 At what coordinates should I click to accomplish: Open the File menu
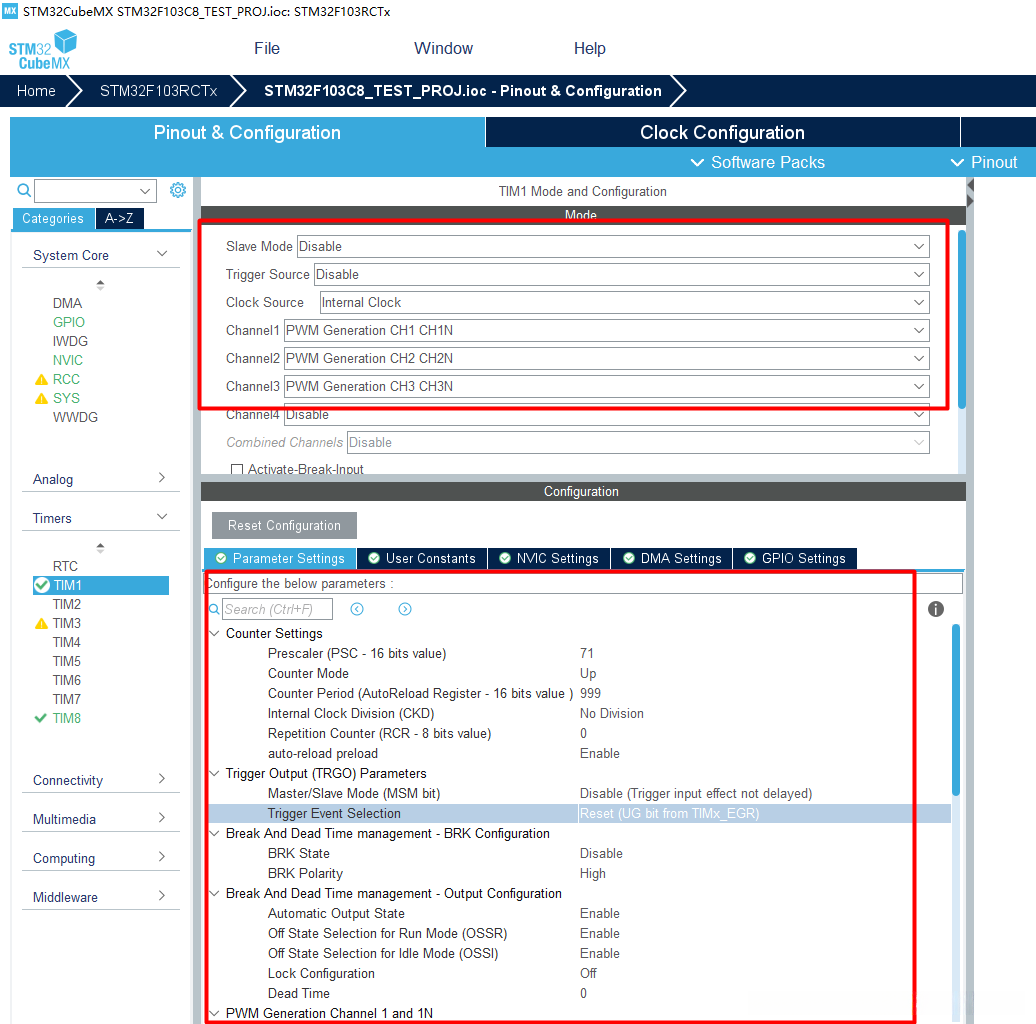267,48
